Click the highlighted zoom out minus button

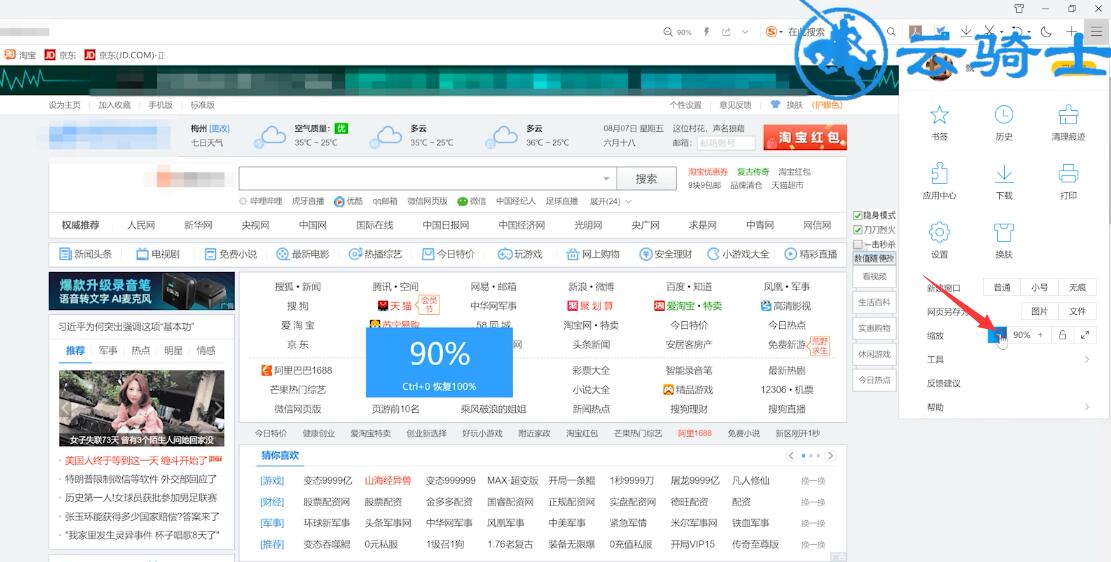point(998,335)
